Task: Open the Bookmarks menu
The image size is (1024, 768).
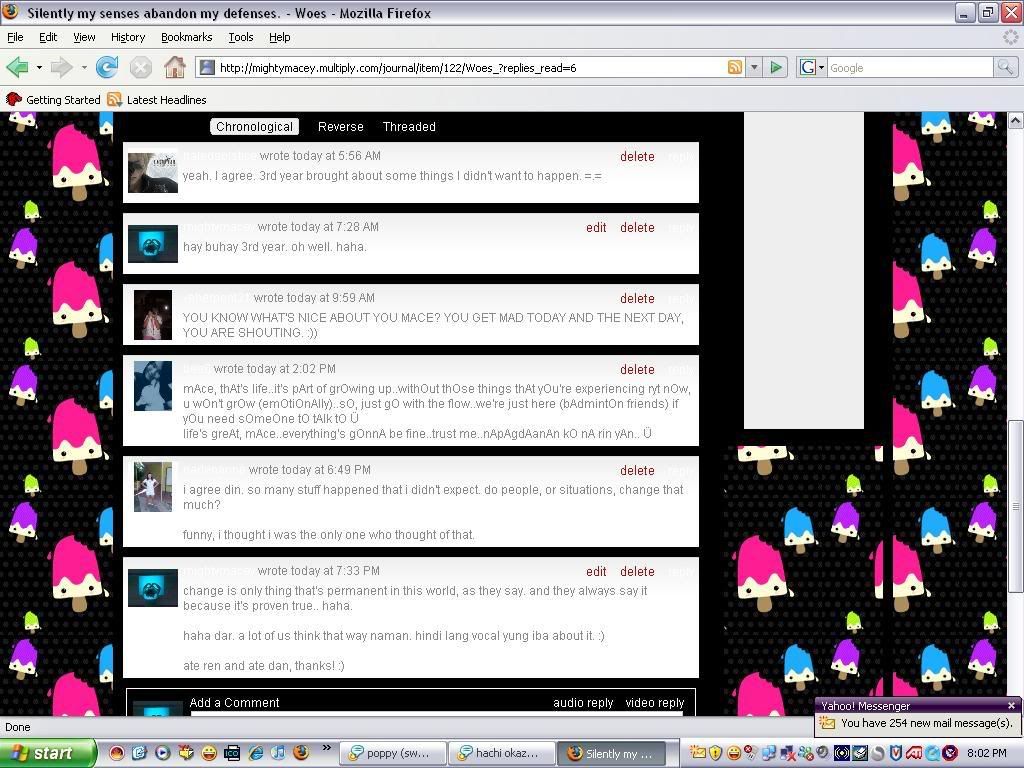Action: (186, 37)
